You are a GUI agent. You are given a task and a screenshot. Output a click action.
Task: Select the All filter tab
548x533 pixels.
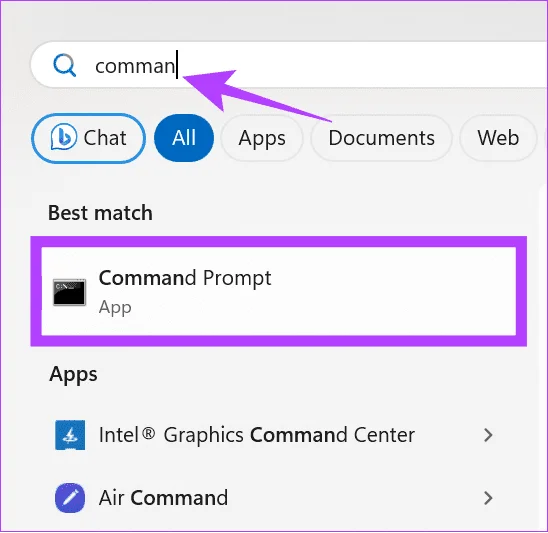point(184,138)
